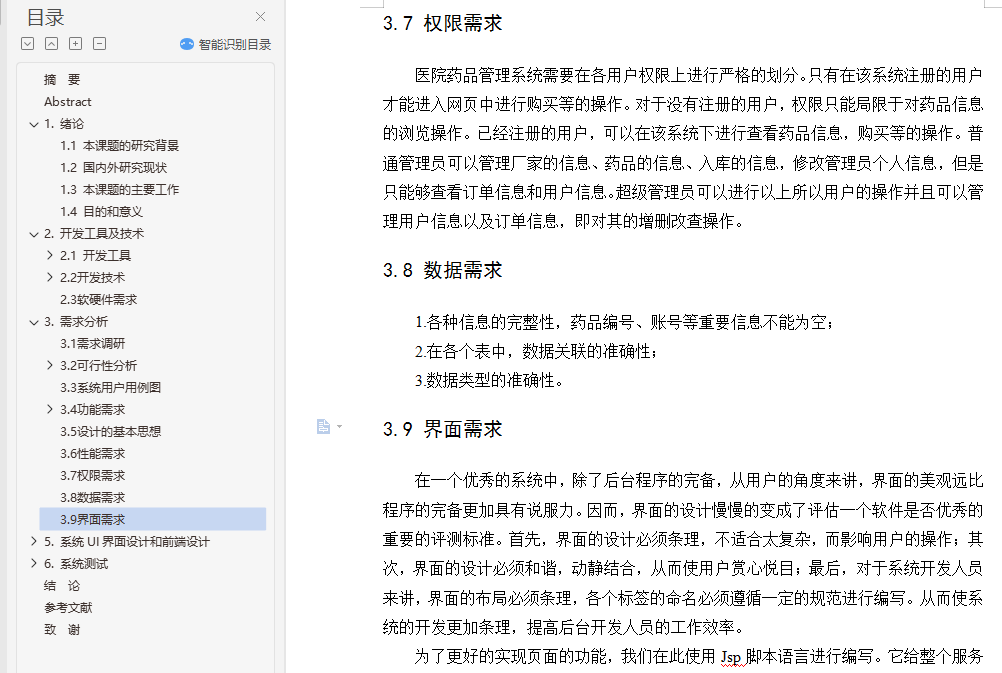Click the line 3.数据类型的准确性
1002x673 pixels.
(x=489, y=381)
